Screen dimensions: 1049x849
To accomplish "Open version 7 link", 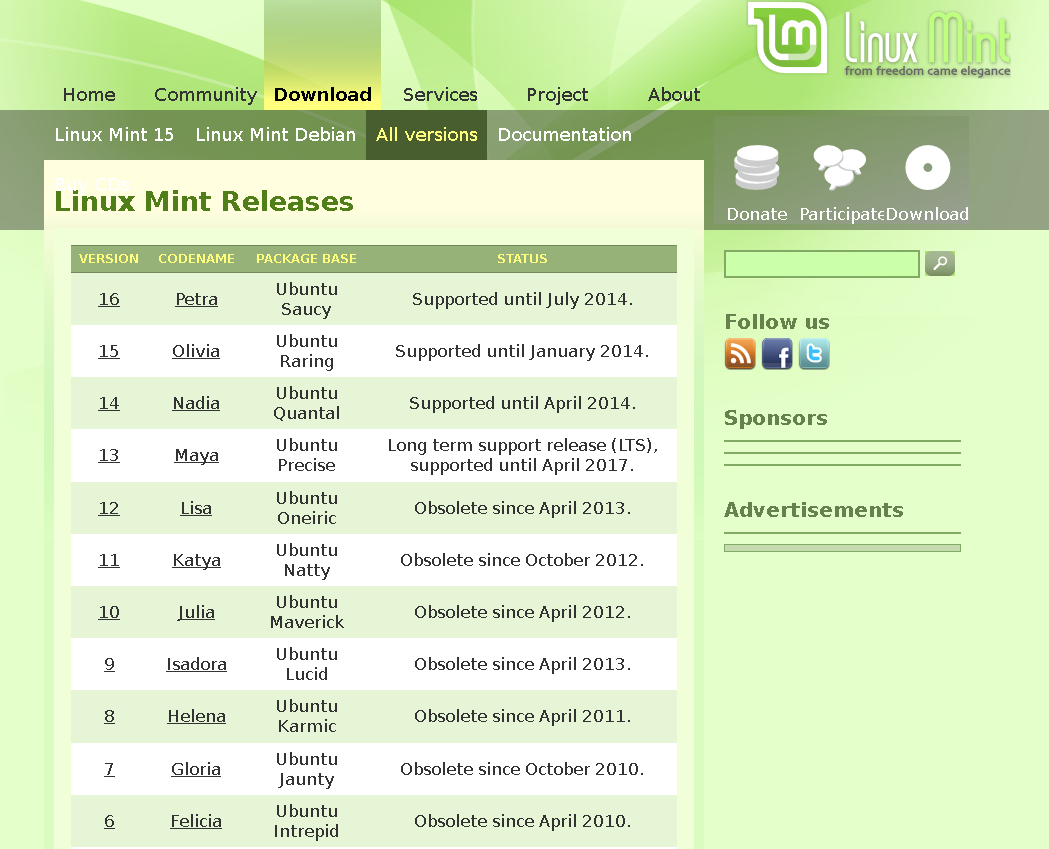I will click(x=109, y=769).
